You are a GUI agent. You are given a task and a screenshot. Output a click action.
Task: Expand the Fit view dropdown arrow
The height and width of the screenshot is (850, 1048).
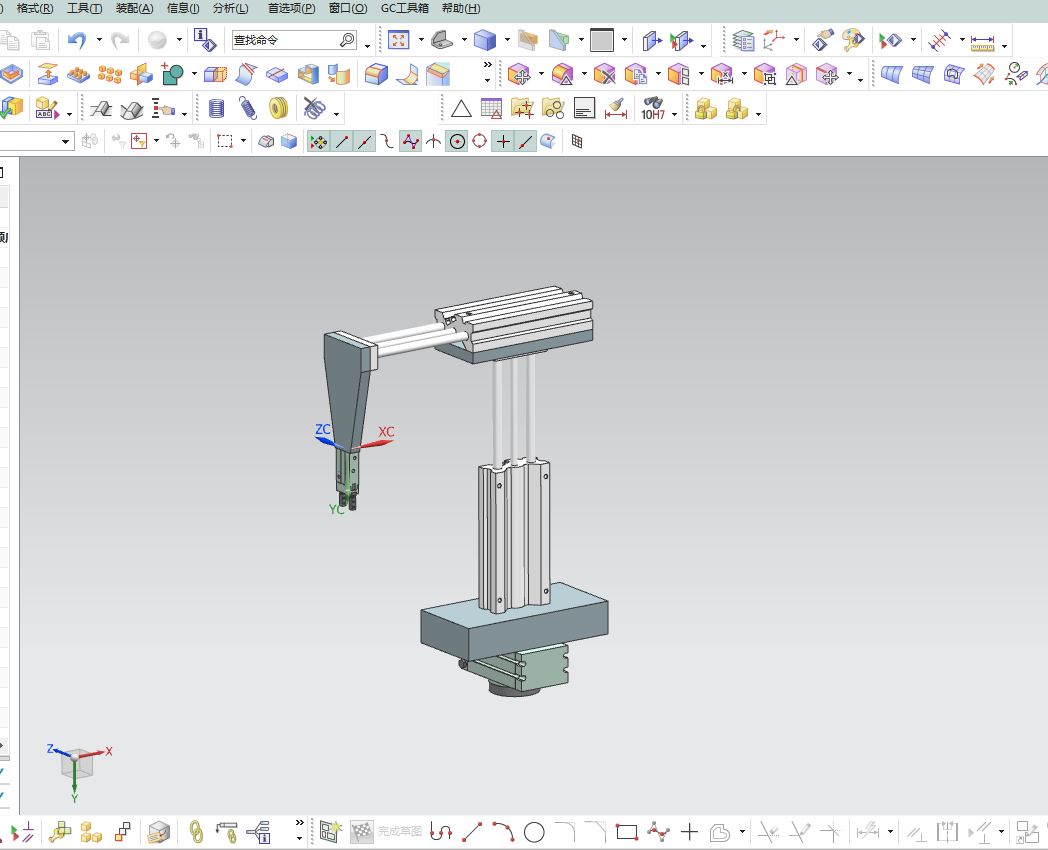tap(421, 40)
